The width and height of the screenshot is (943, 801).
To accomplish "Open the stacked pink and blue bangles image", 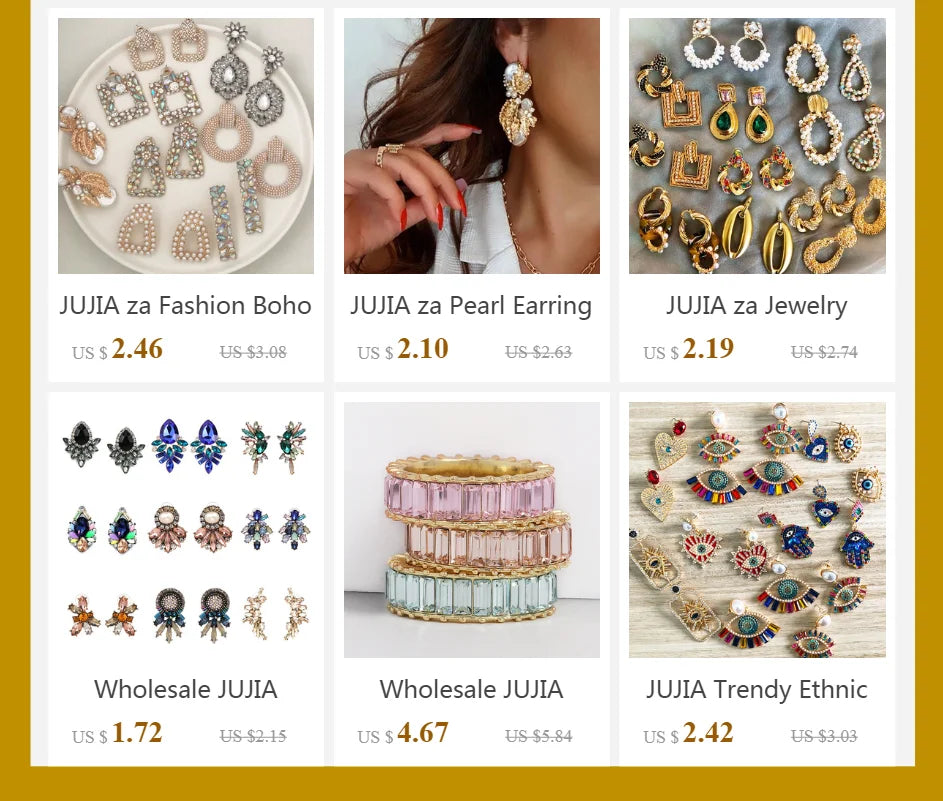I will [472, 530].
